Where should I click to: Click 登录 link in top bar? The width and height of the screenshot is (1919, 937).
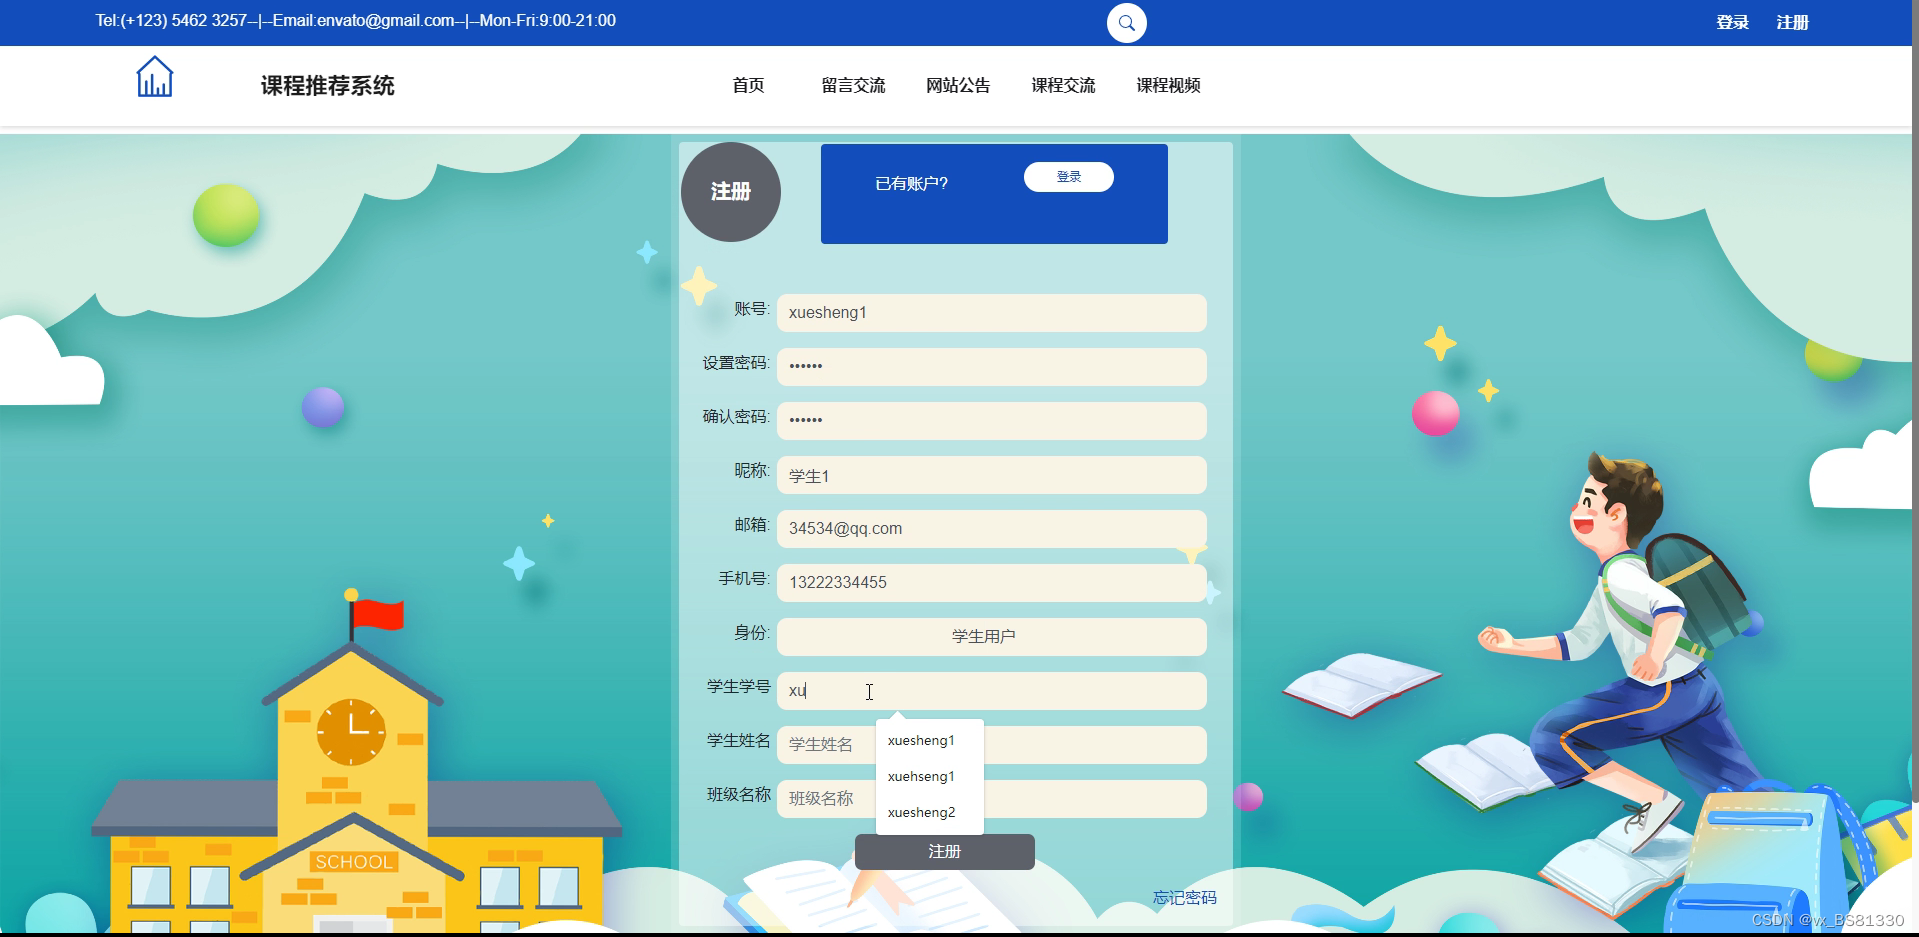coord(1732,22)
